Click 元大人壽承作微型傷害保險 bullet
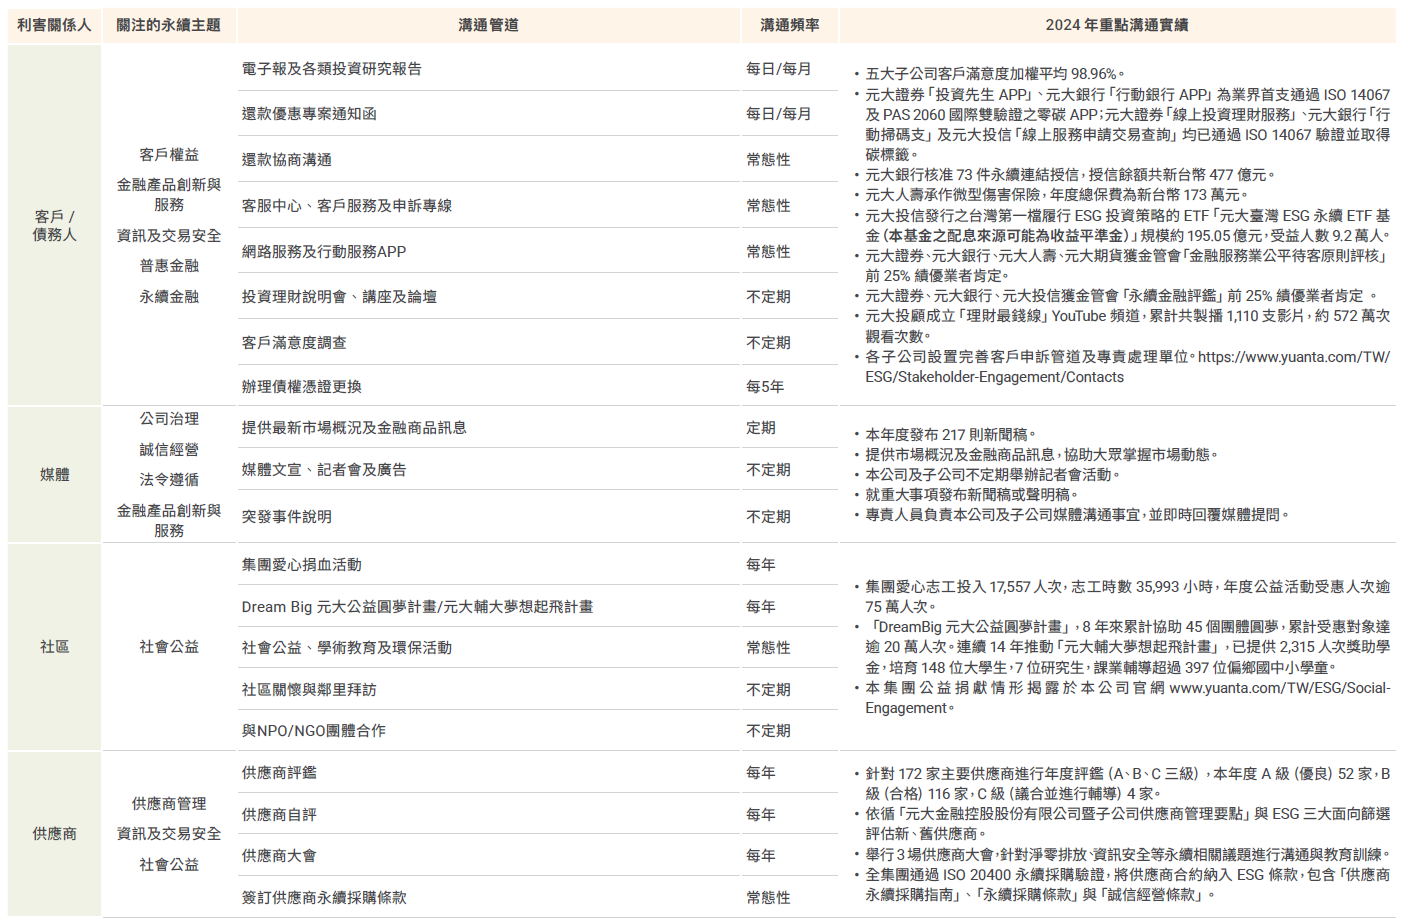 pyautogui.click(x=1056, y=195)
